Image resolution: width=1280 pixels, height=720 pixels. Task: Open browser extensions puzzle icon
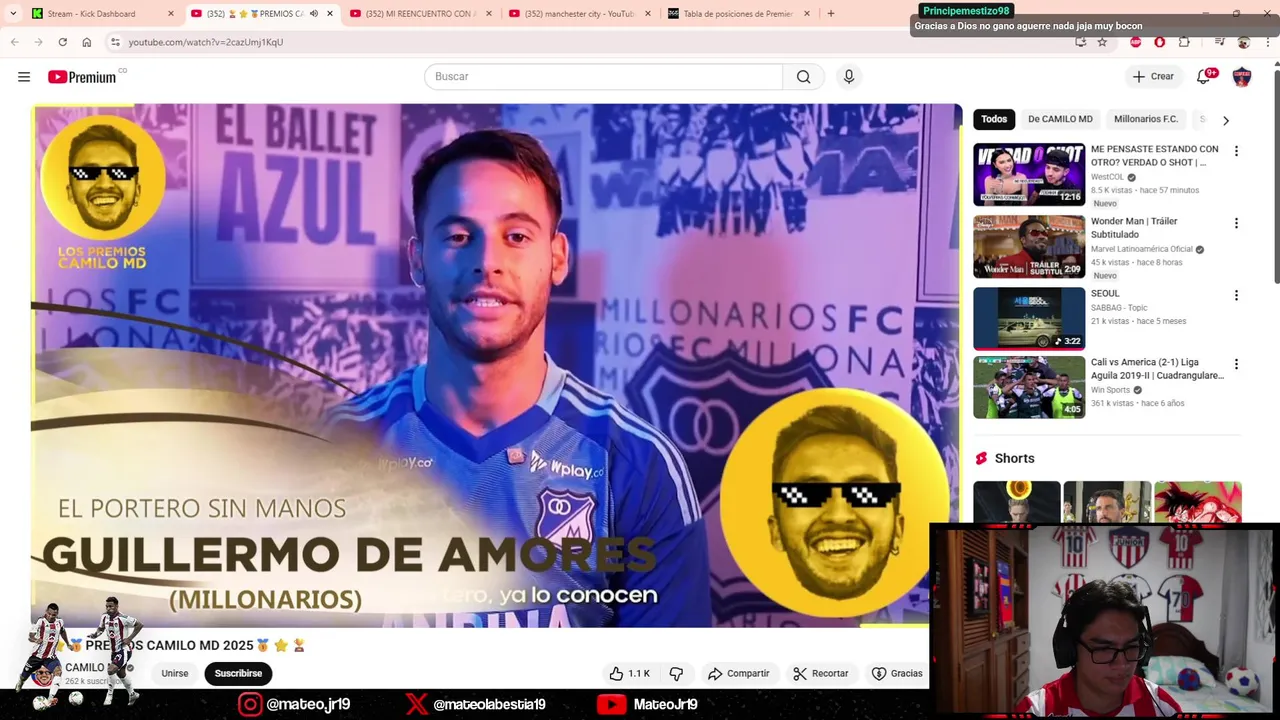pyautogui.click(x=1185, y=42)
